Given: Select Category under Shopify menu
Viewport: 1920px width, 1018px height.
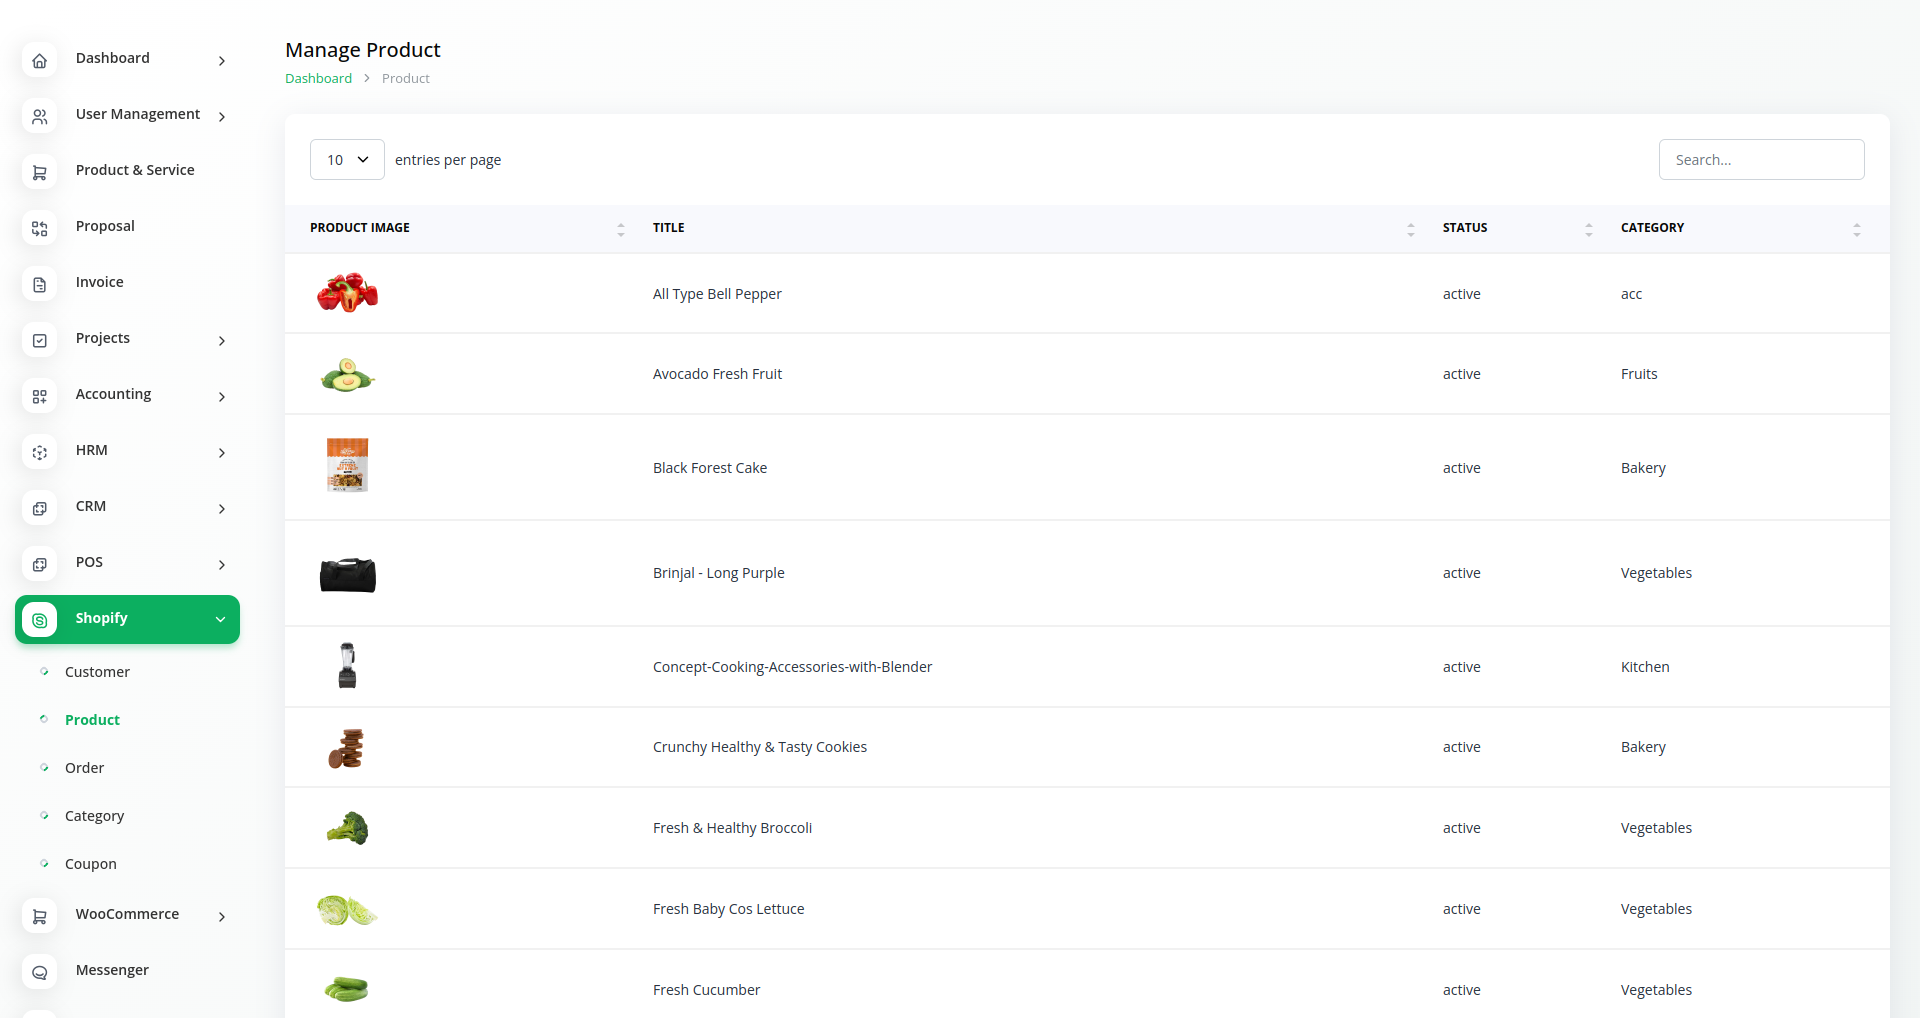Looking at the screenshot, I should (x=94, y=816).
